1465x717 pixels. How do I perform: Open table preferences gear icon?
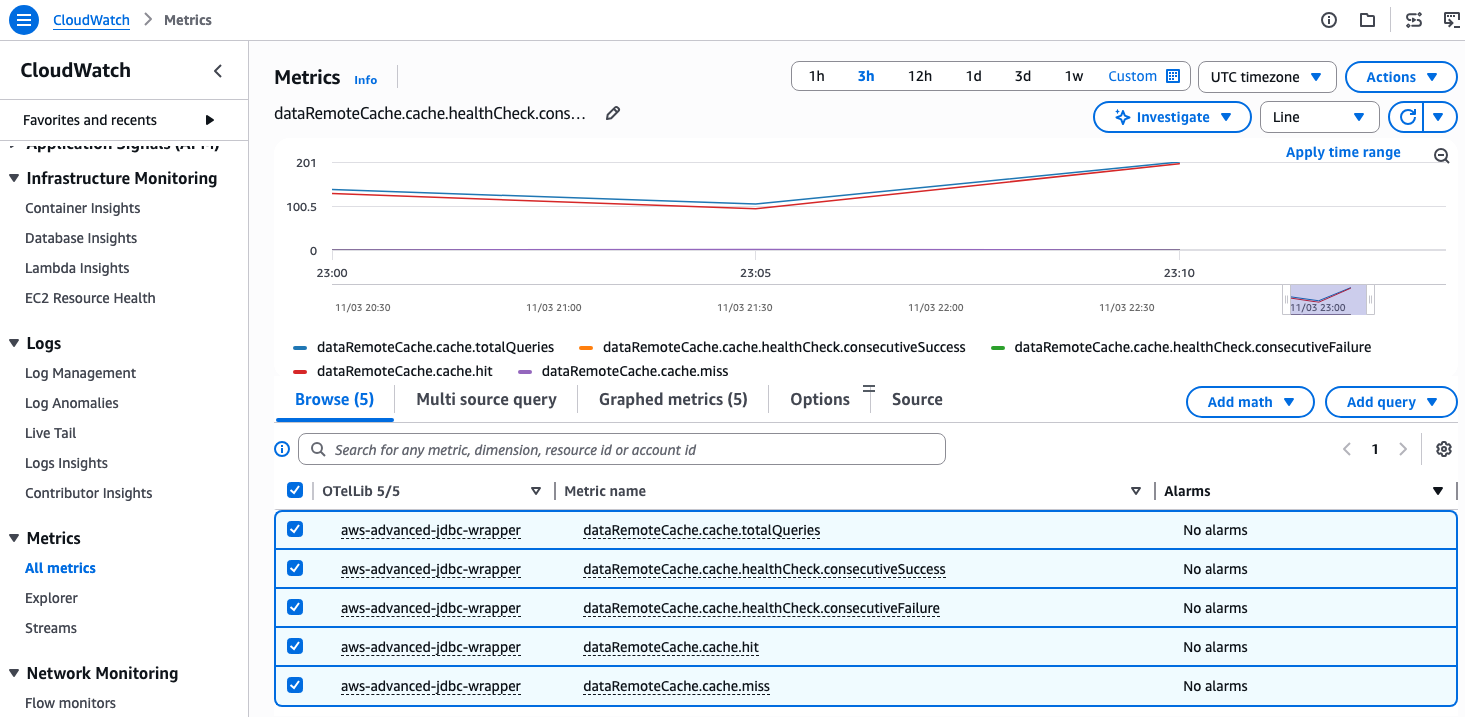(x=1443, y=449)
